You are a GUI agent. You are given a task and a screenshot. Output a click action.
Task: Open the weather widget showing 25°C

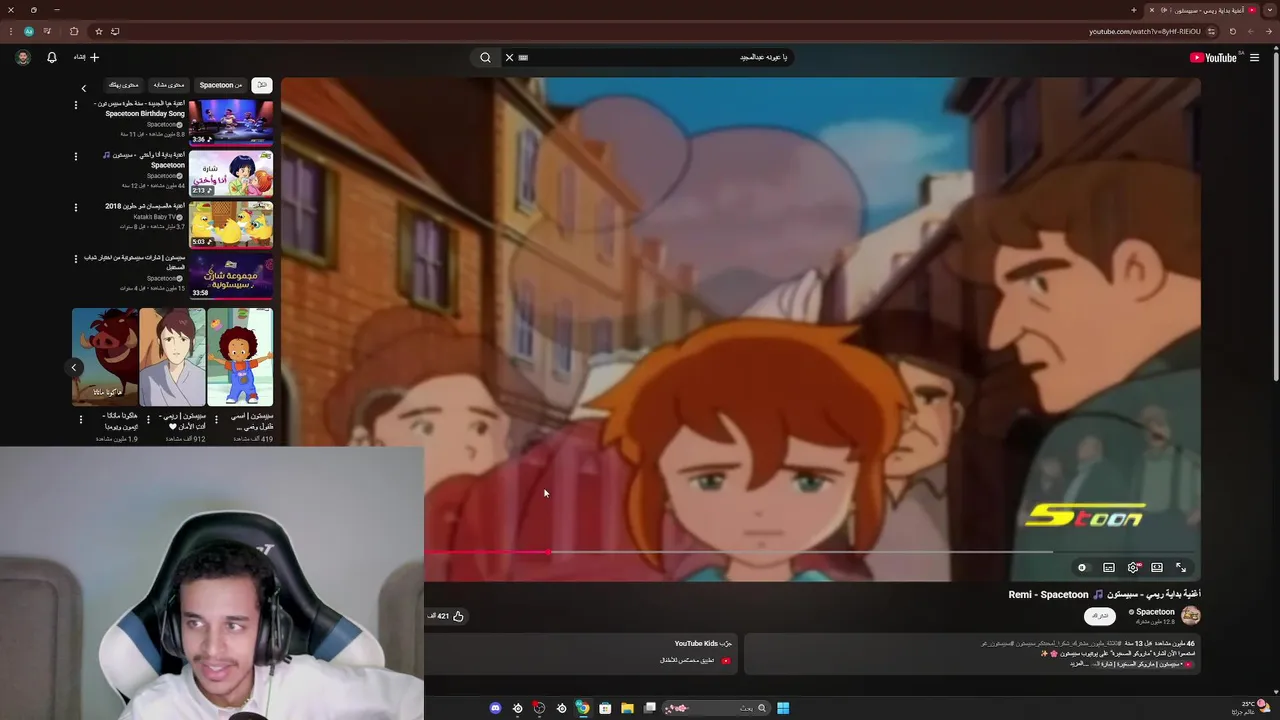coord(1253,707)
